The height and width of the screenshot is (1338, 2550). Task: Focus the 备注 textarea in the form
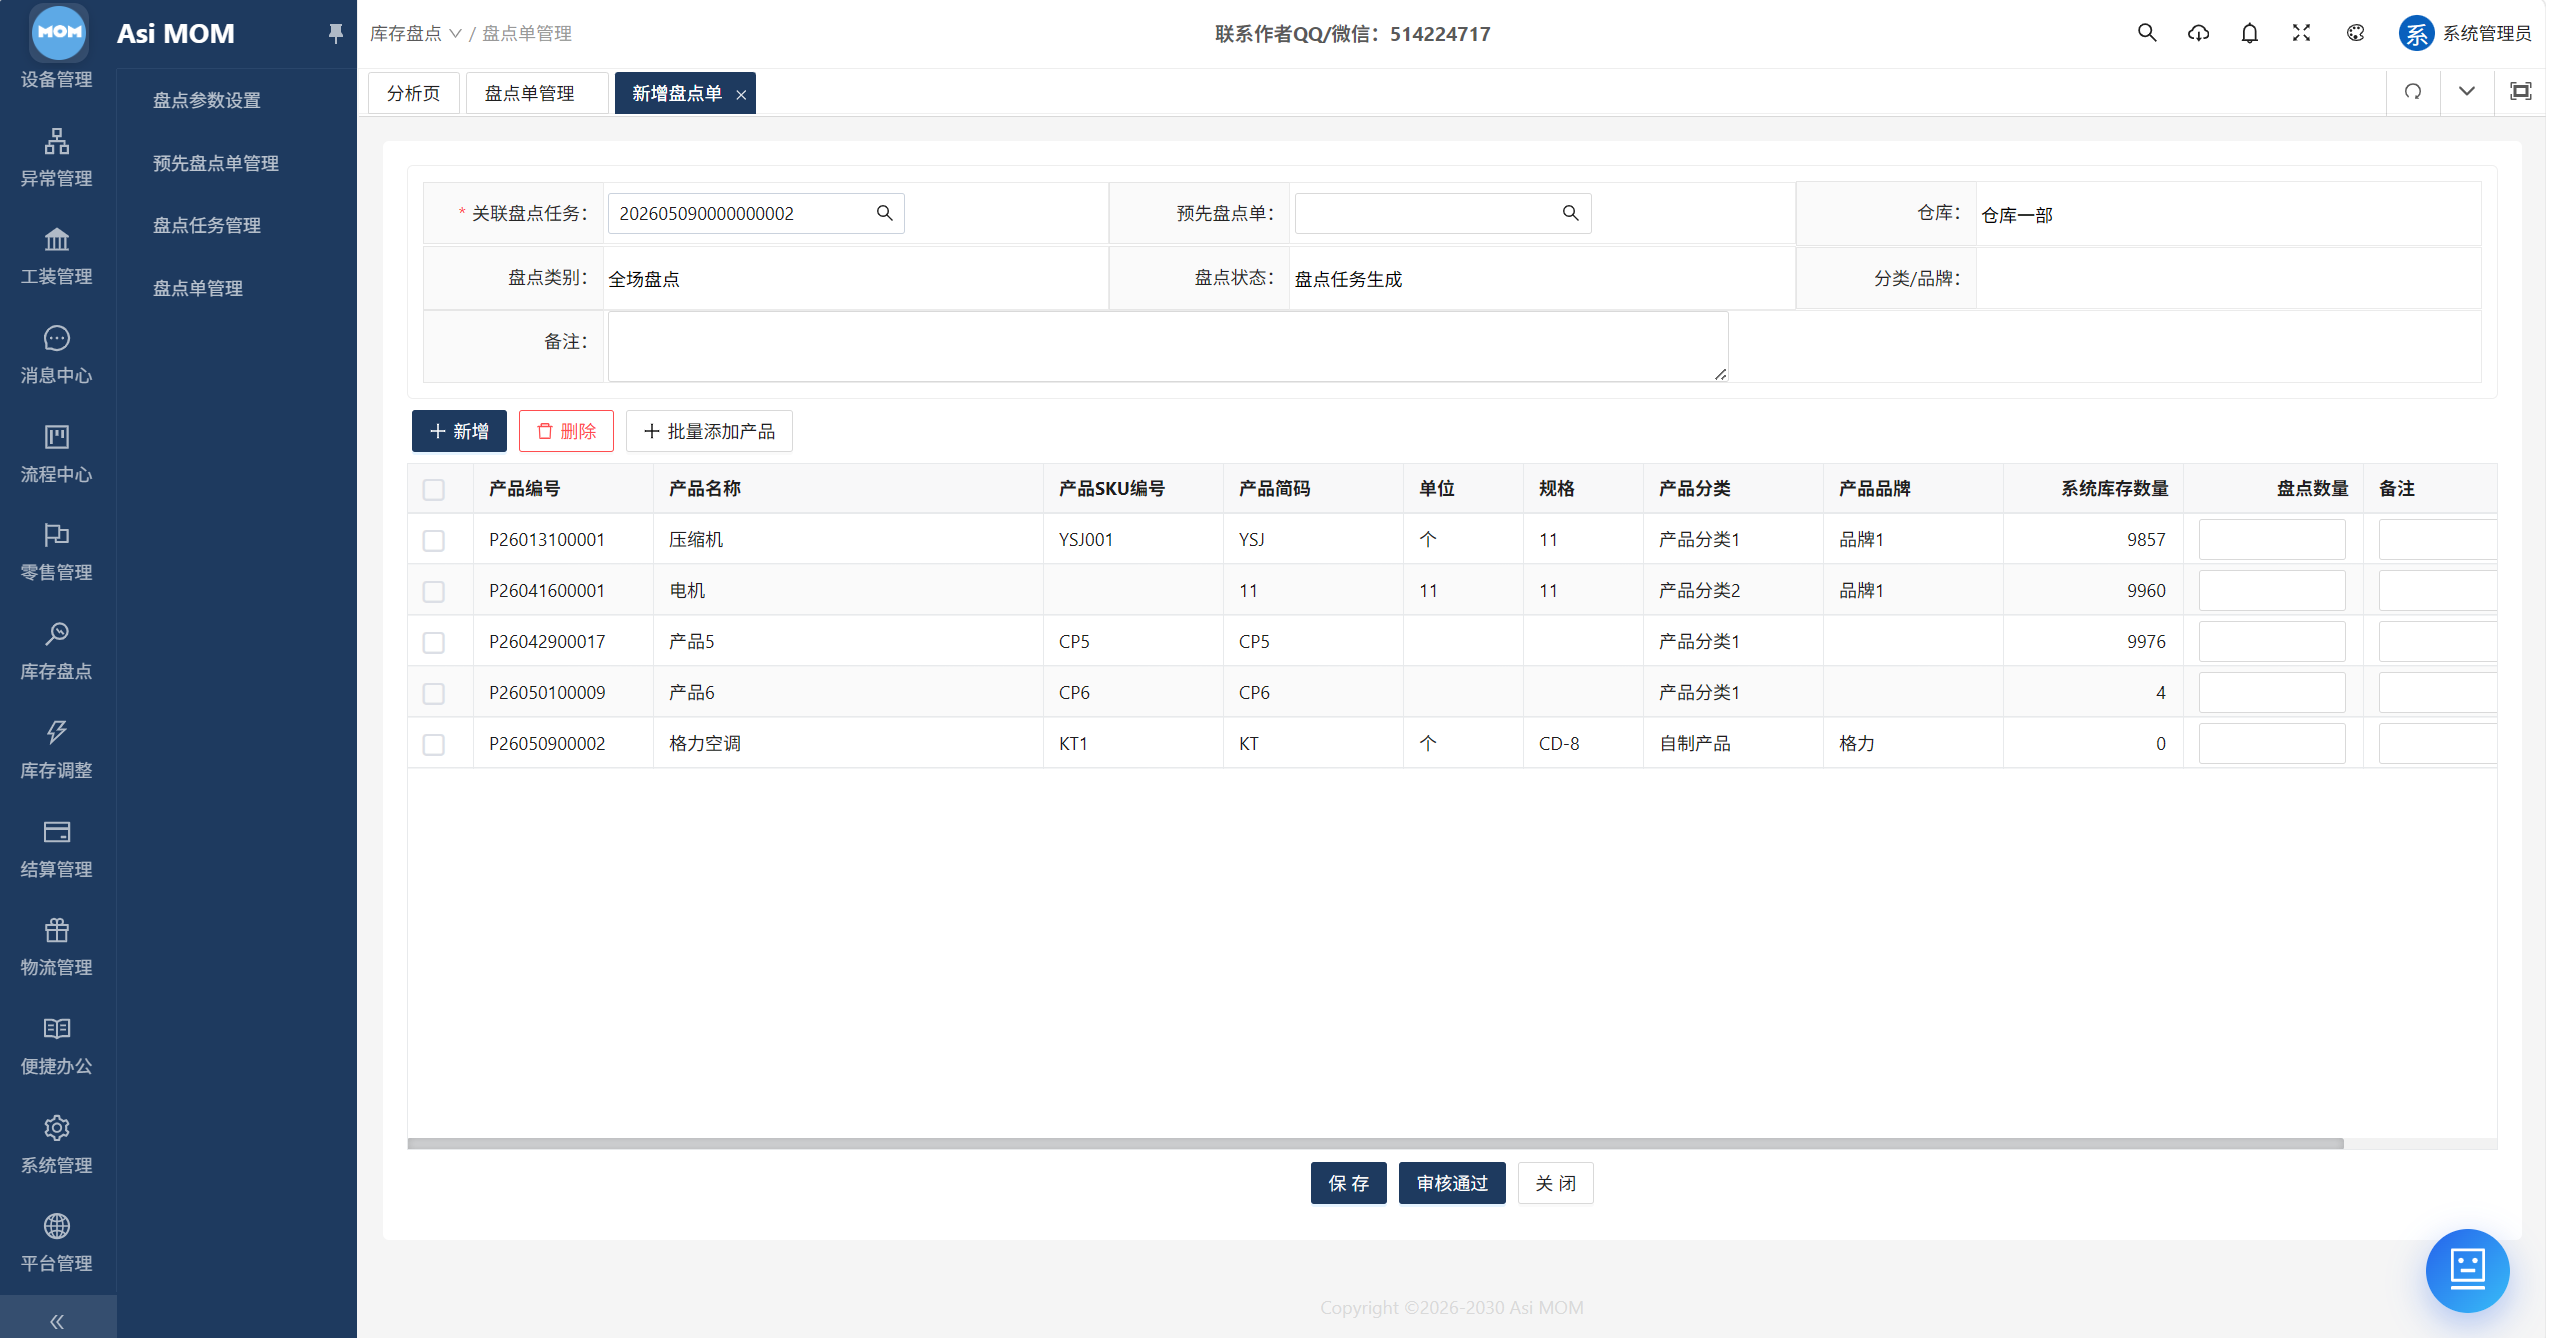pyautogui.click(x=1168, y=346)
